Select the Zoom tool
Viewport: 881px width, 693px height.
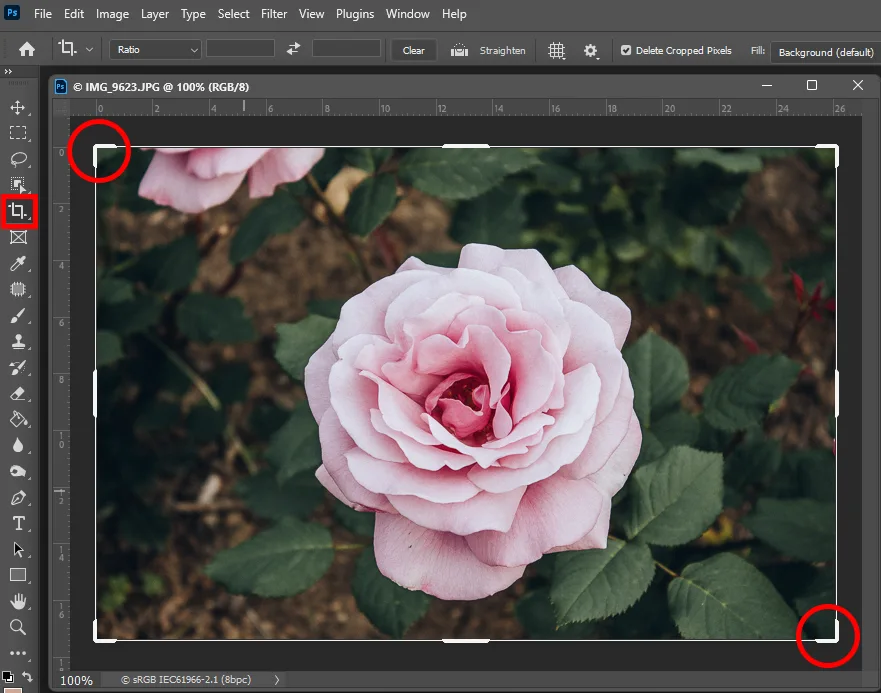(18, 627)
